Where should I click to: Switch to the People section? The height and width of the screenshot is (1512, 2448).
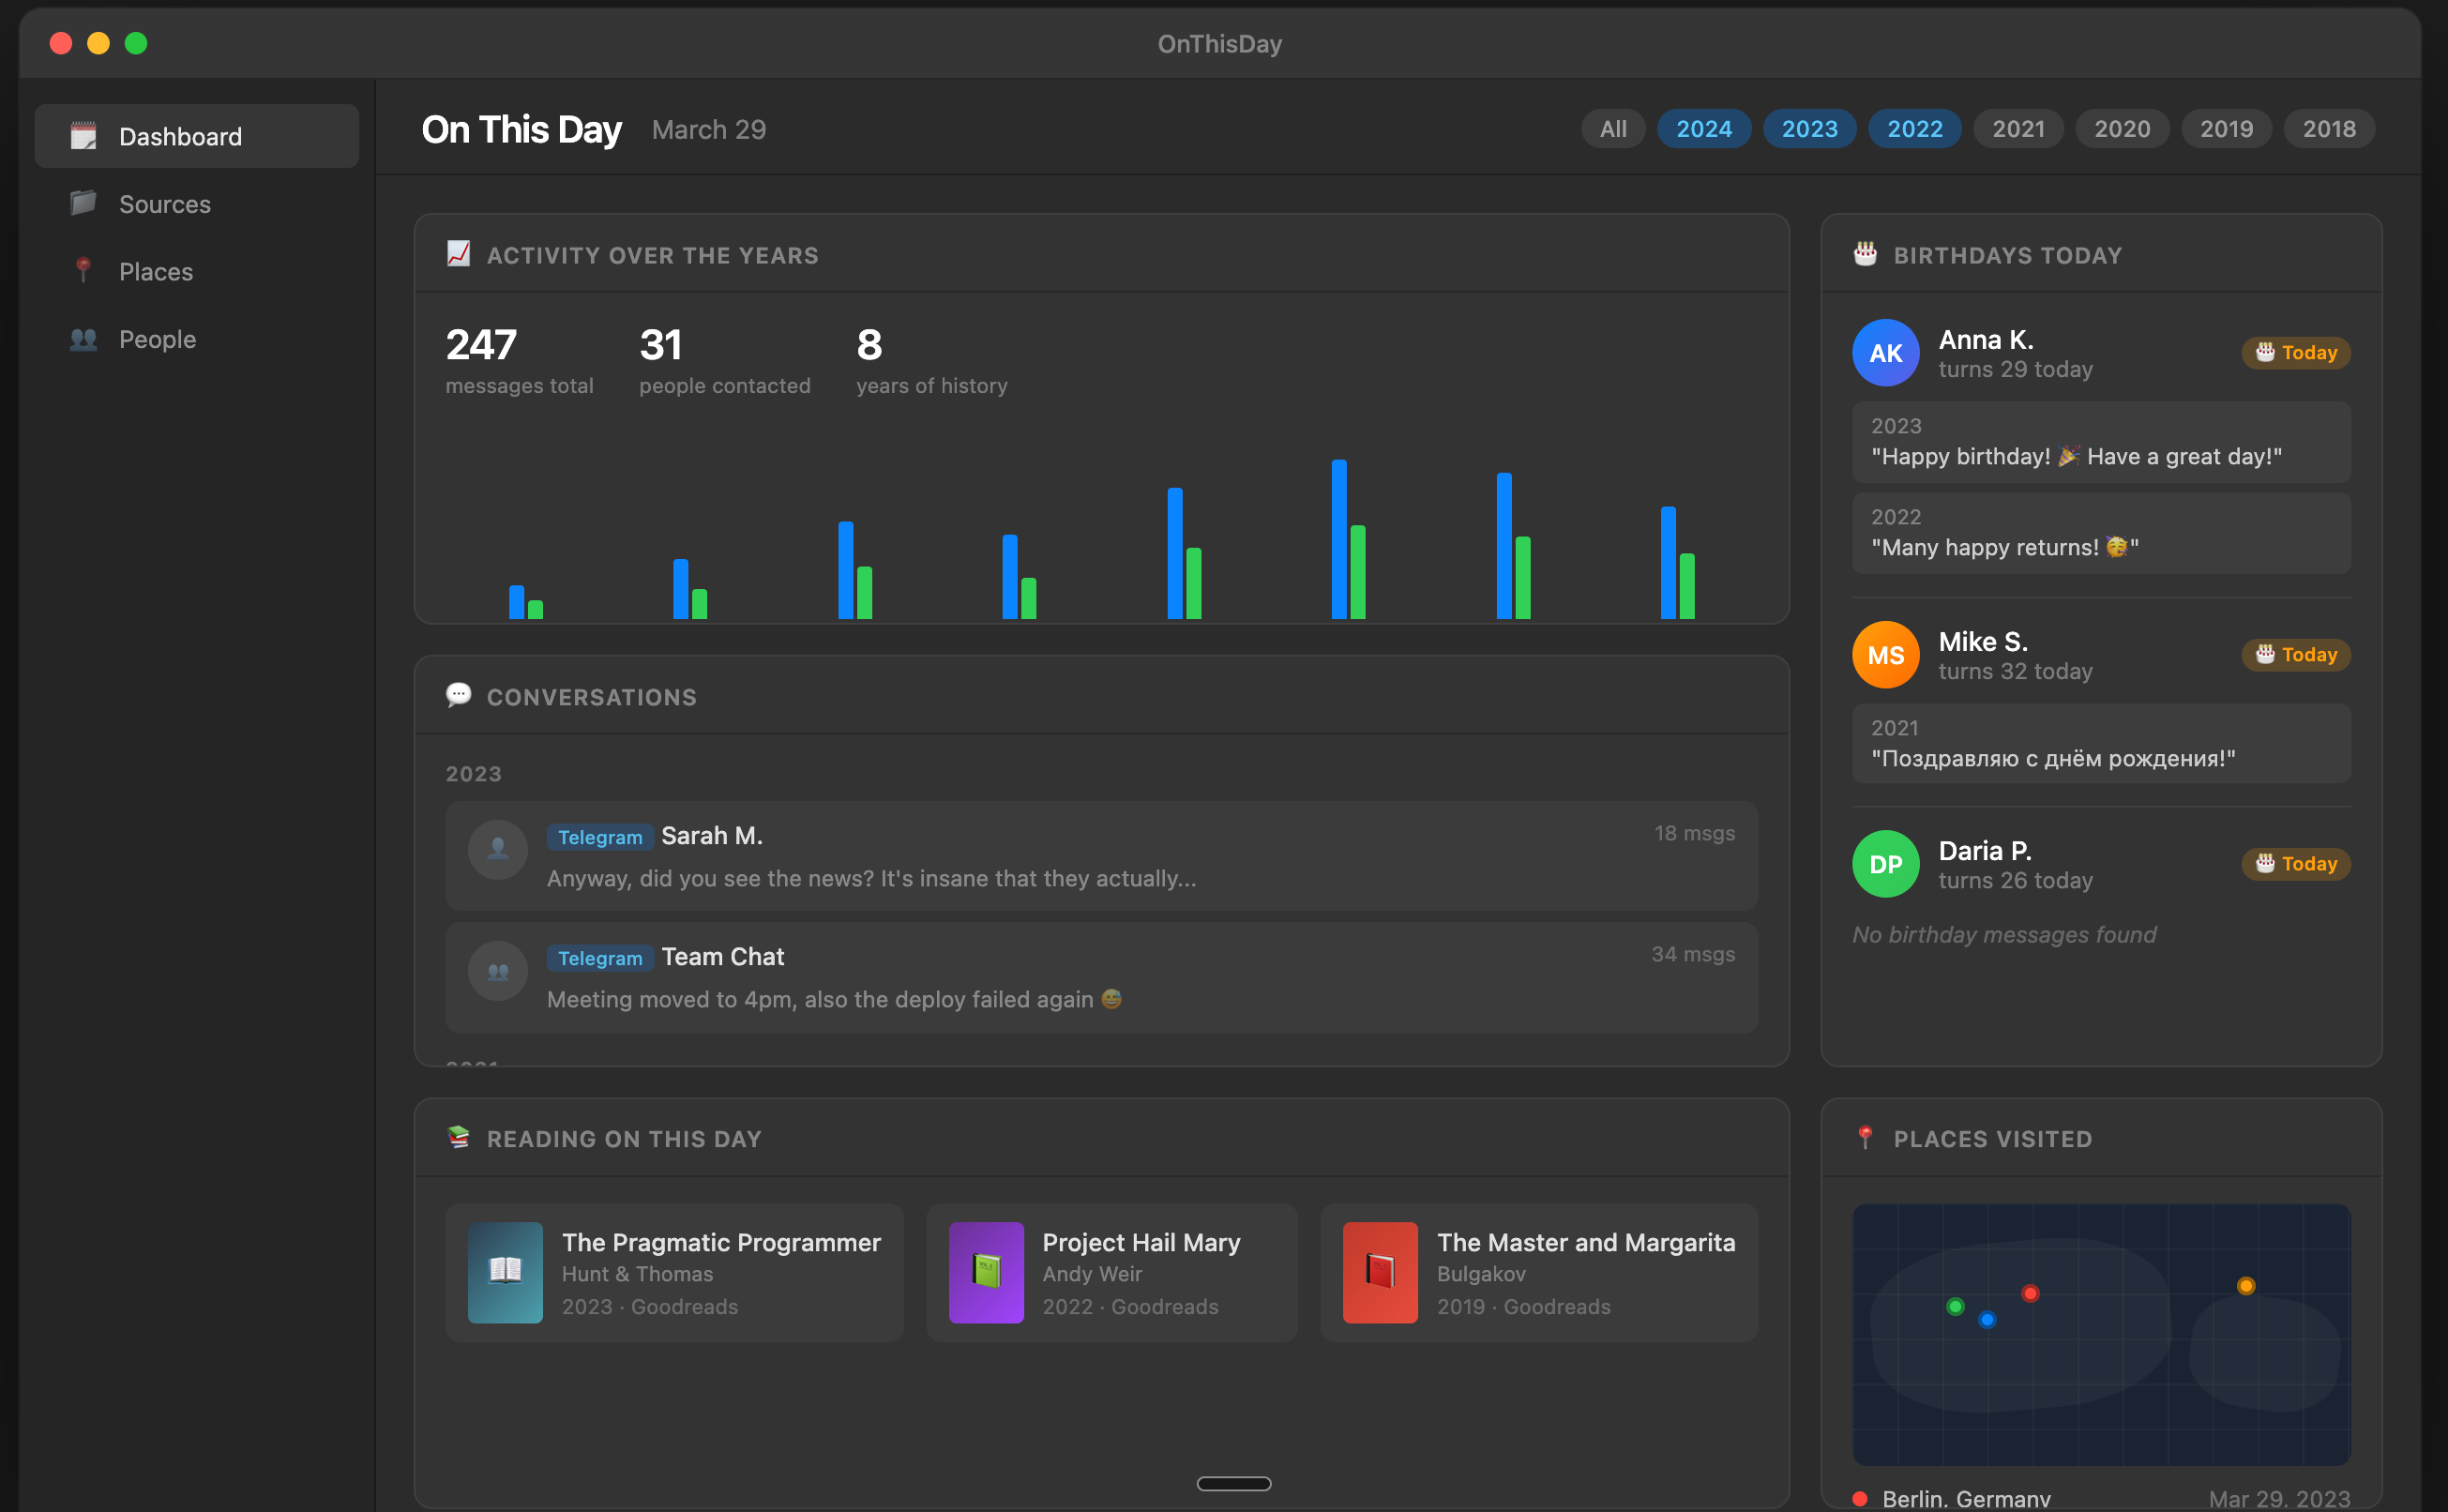157,339
